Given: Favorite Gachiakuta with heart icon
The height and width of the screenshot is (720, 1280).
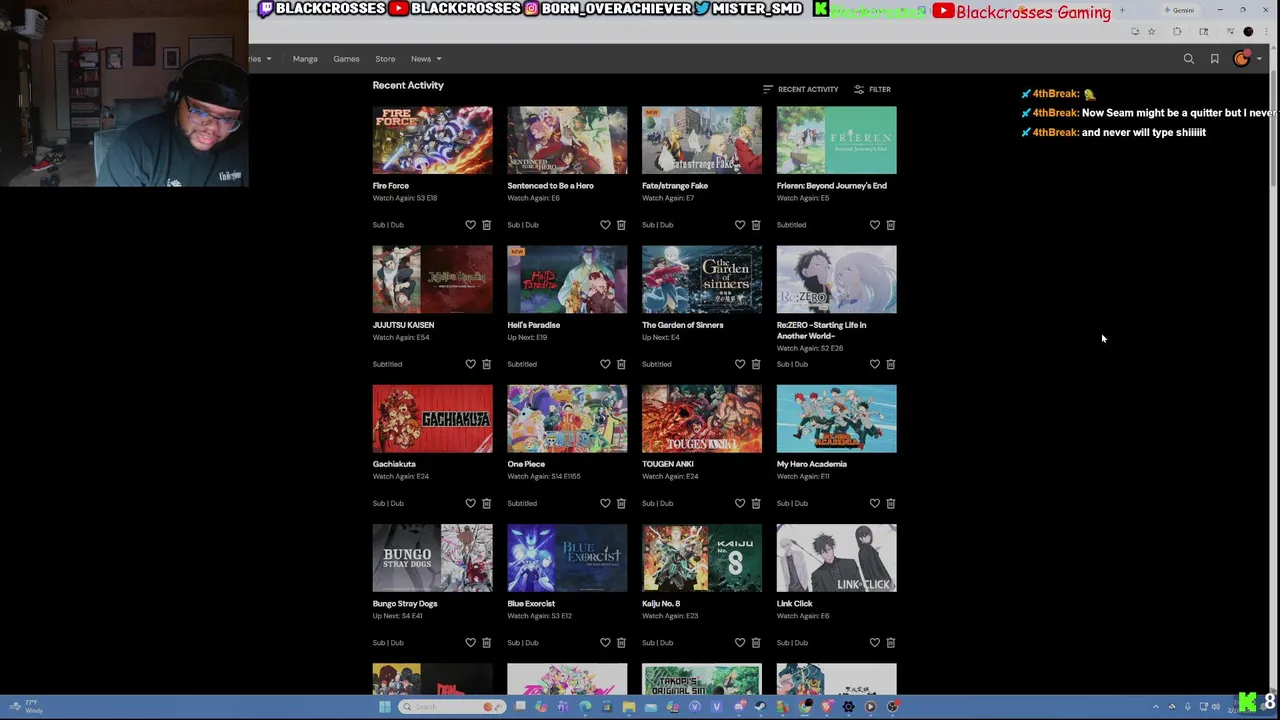Looking at the screenshot, I should coord(470,503).
